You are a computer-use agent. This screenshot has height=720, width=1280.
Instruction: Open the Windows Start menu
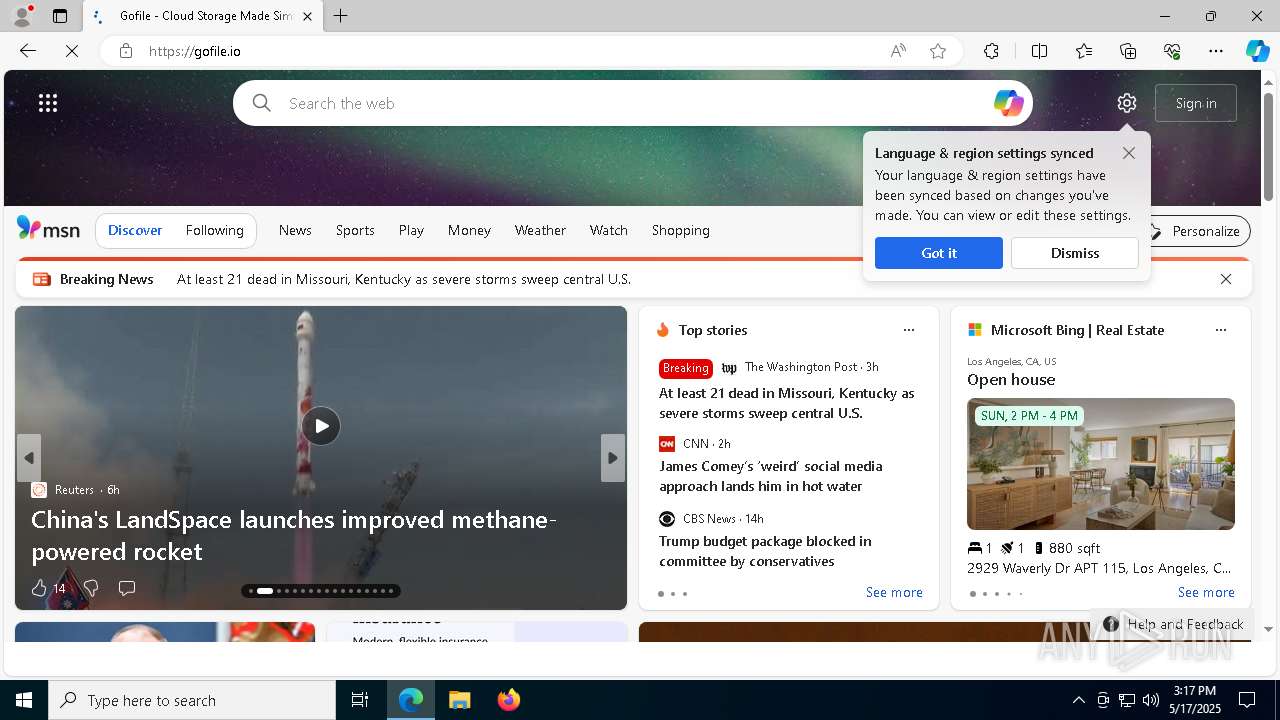tap(24, 700)
